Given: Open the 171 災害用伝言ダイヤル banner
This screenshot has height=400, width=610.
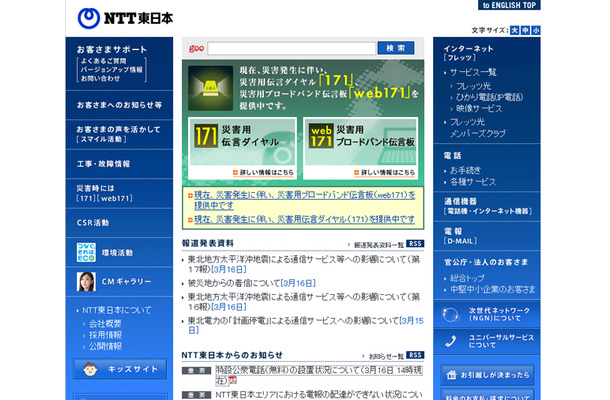Looking at the screenshot, I should (x=242, y=148).
